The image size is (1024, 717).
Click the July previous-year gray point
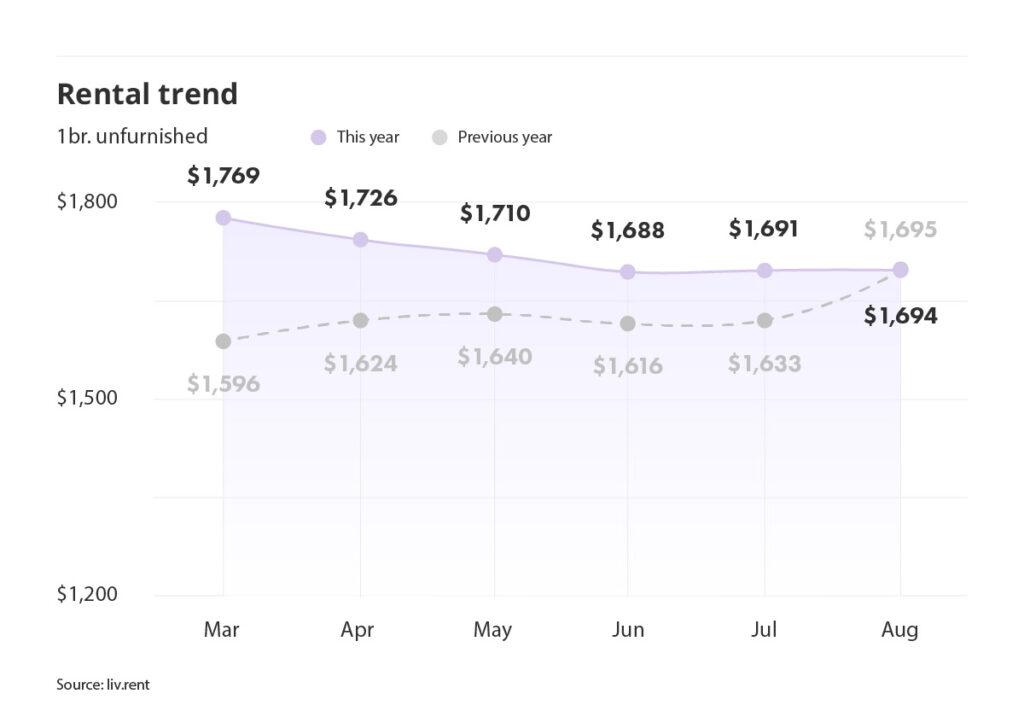[x=764, y=320]
